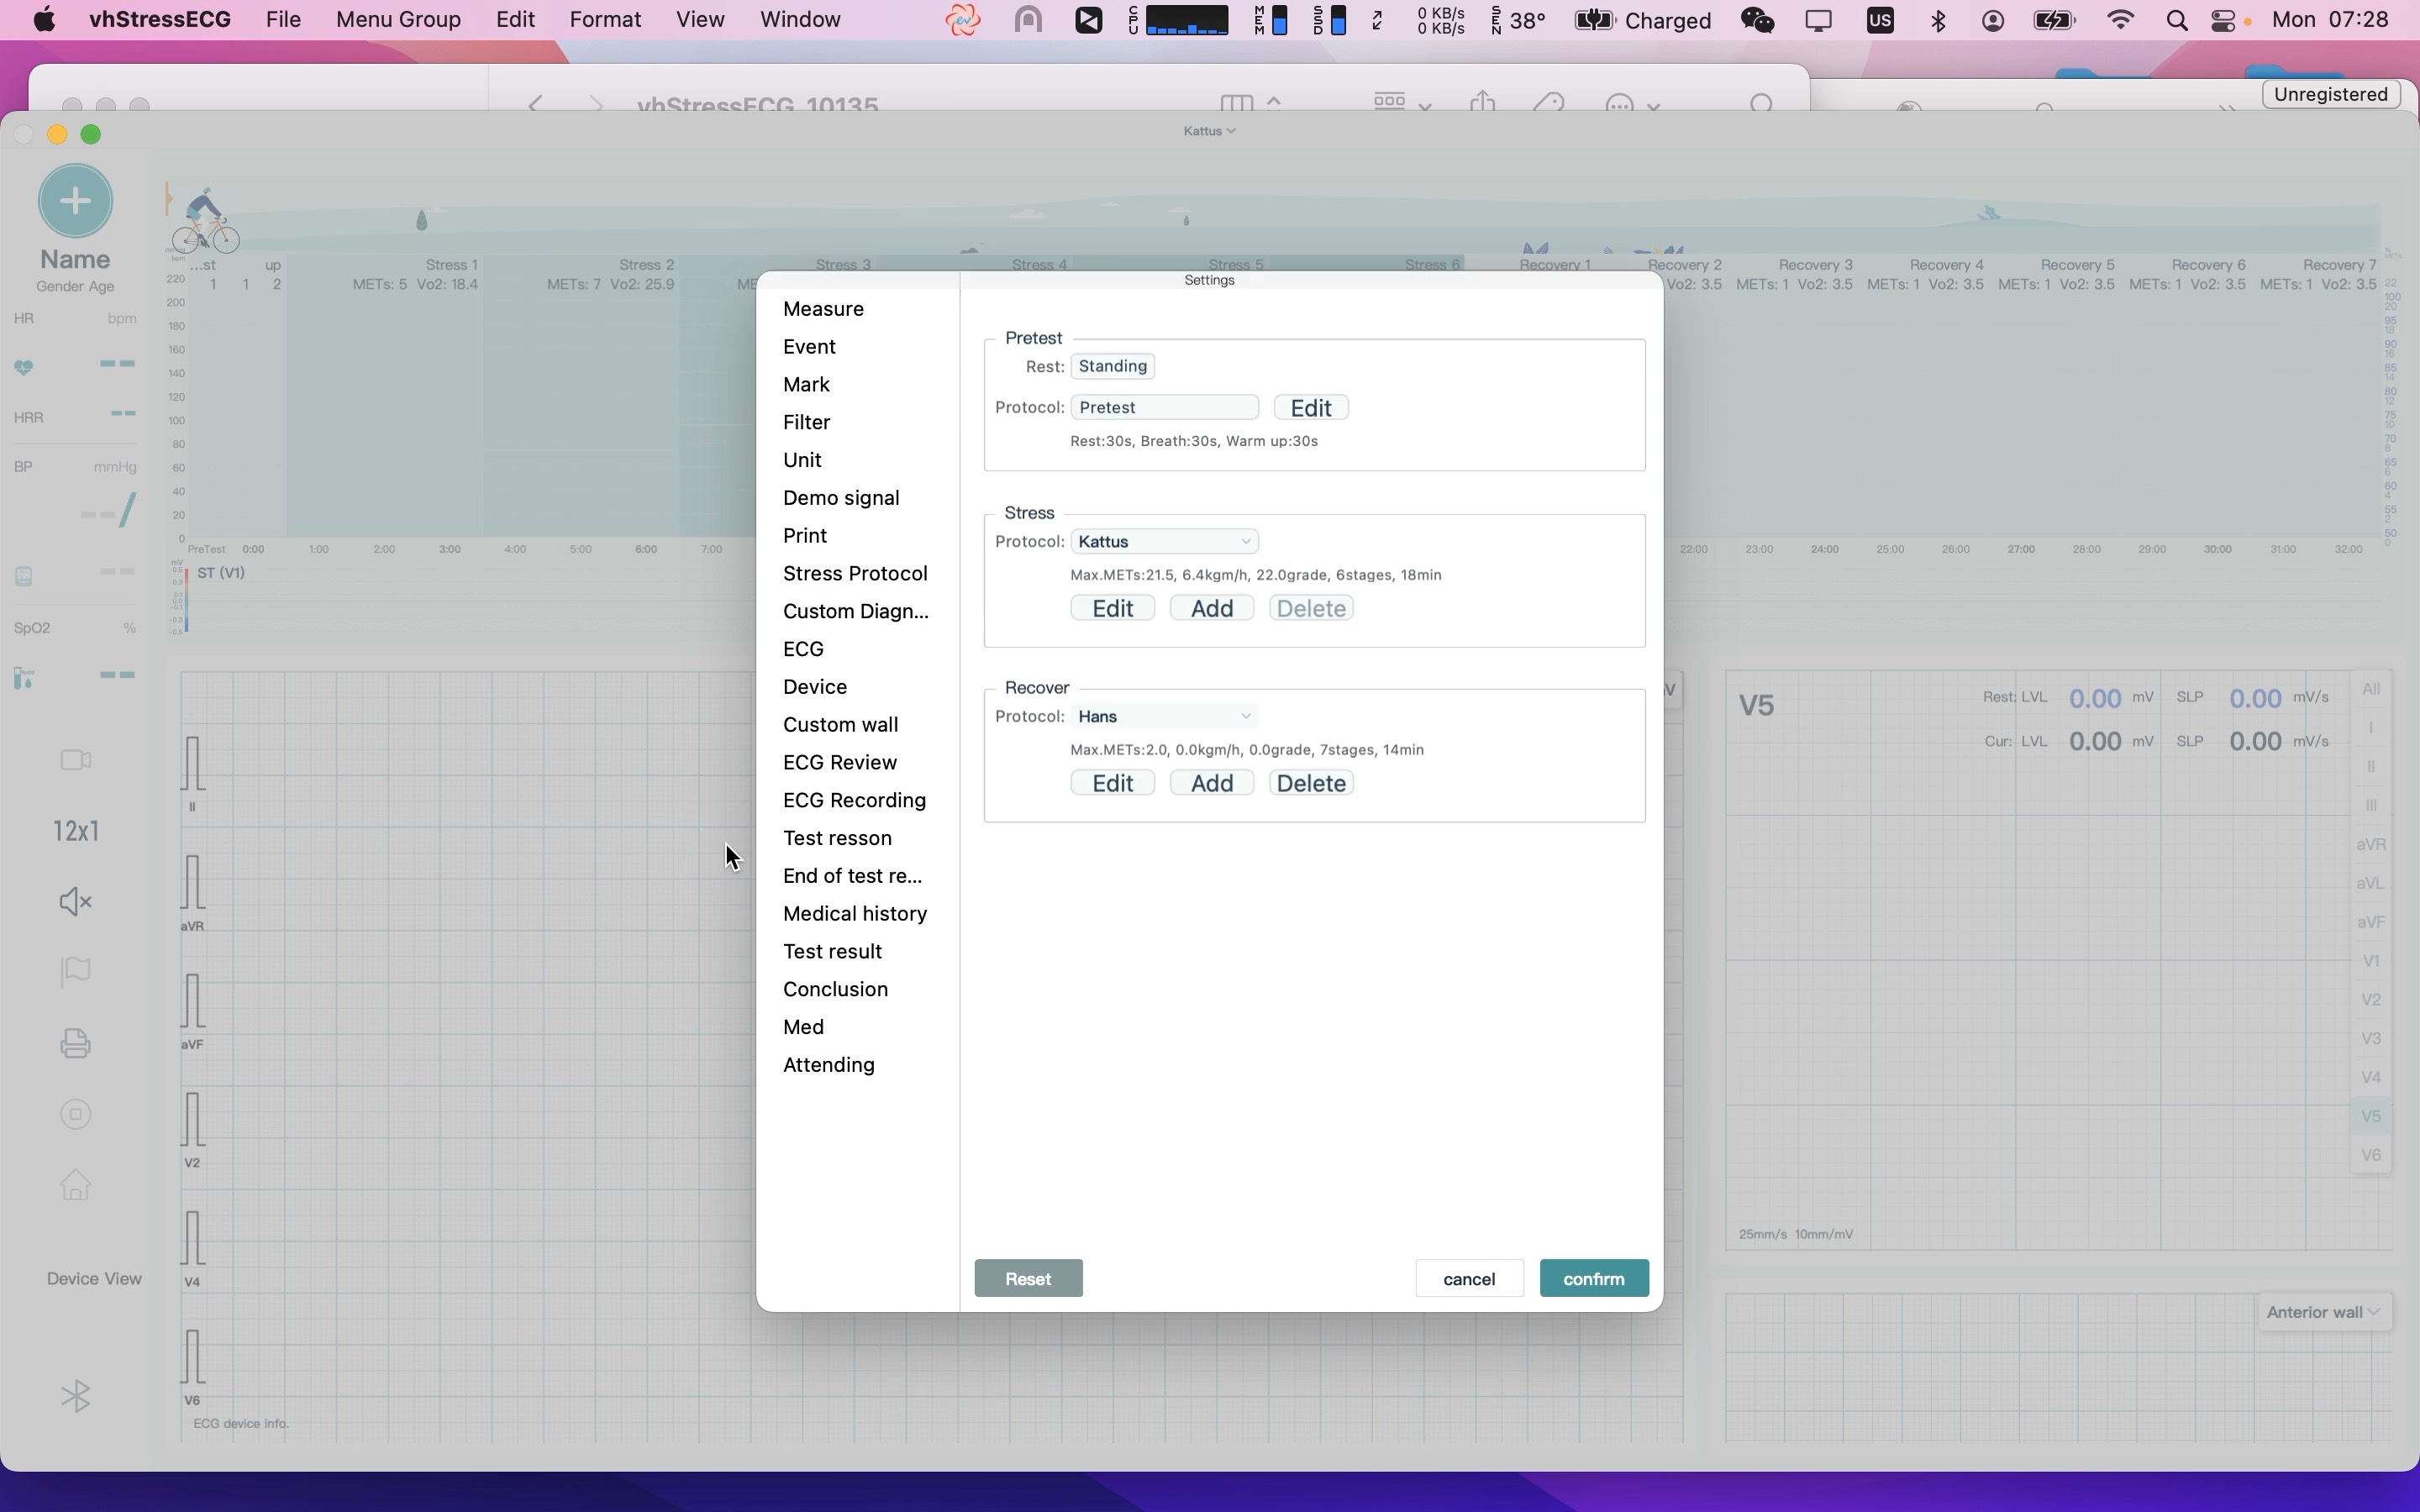2420x1512 pixels.
Task: Select lead aVR in the lead list
Action: tap(2371, 844)
